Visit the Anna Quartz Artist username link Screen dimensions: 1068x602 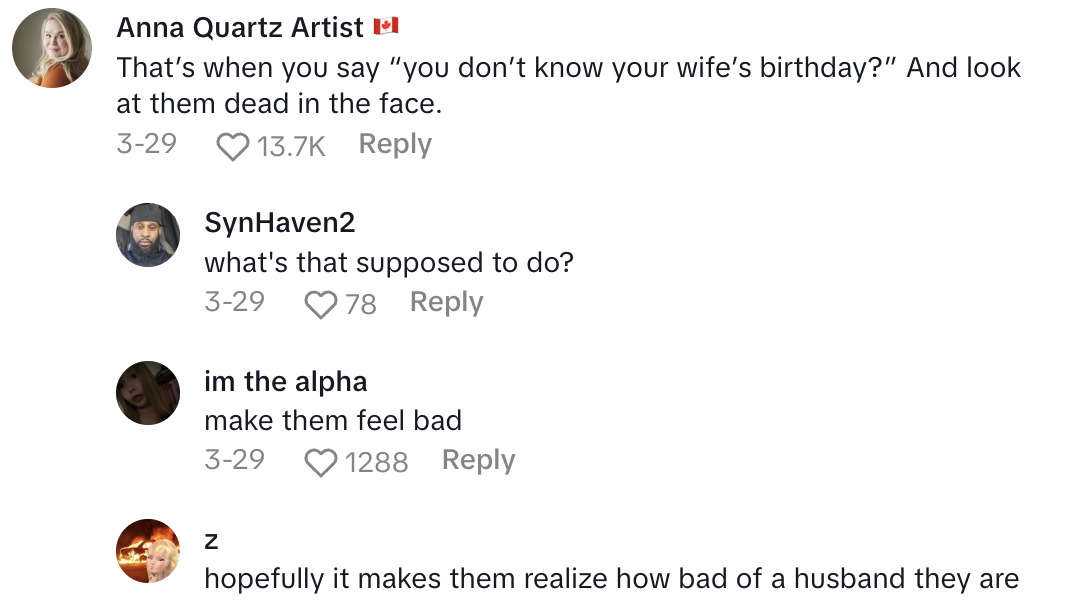pos(239,27)
